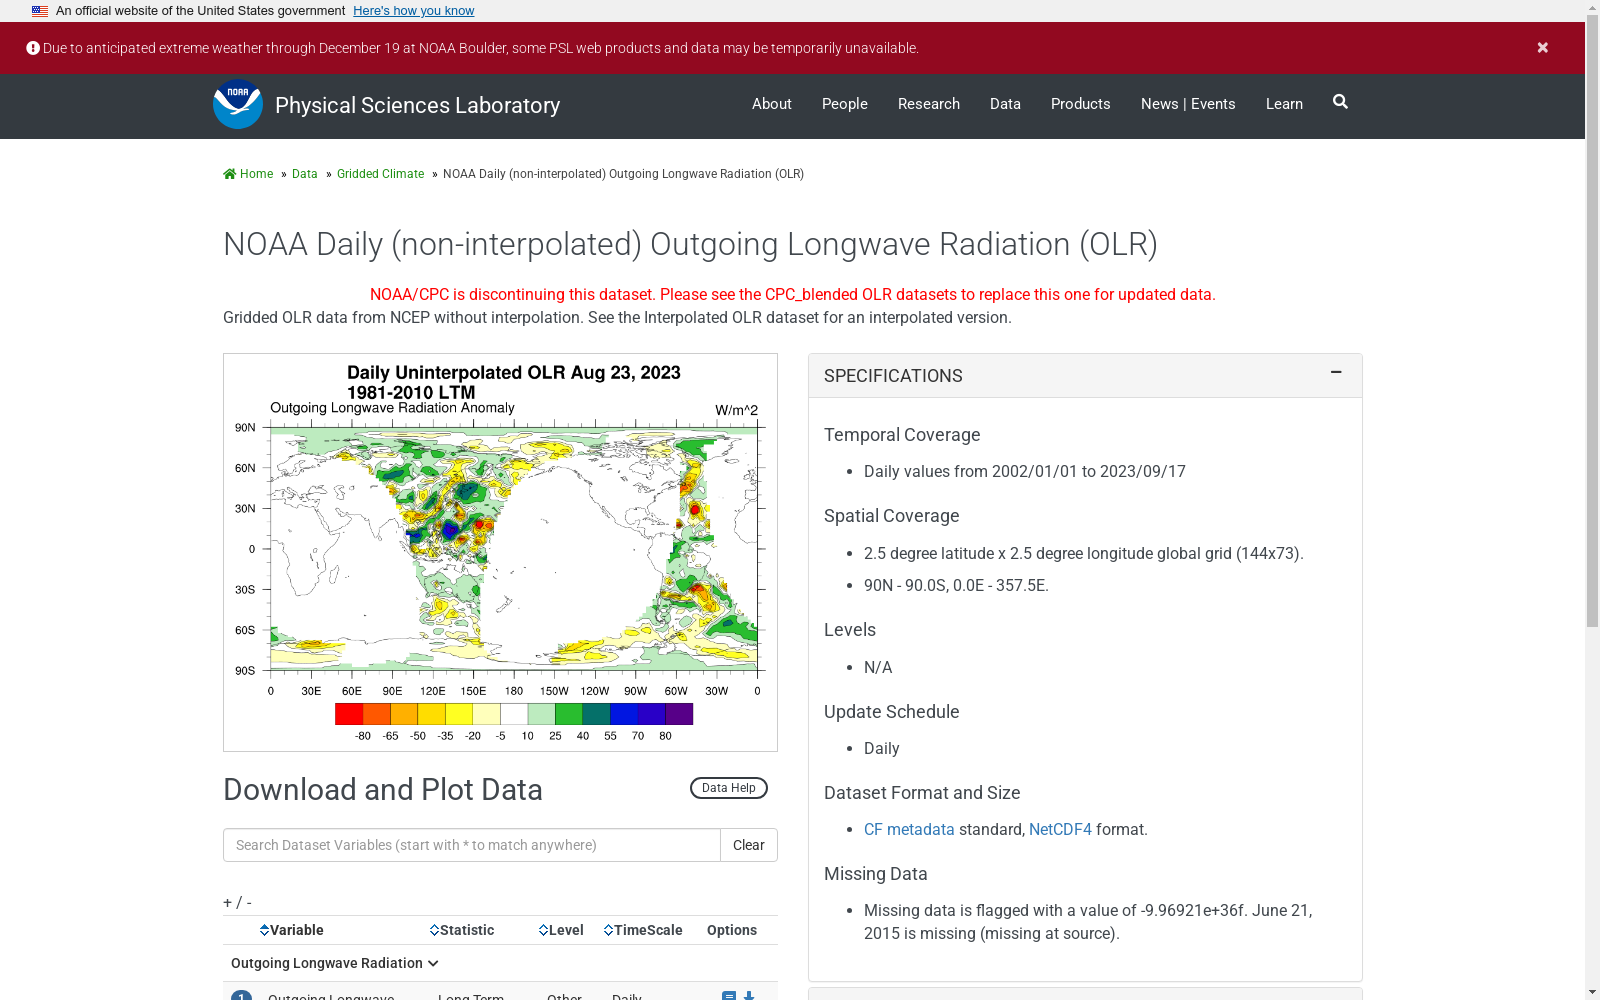This screenshot has height=1000, width=1600.
Task: Click the exclamation alert icon in the banner
Action: point(33,48)
